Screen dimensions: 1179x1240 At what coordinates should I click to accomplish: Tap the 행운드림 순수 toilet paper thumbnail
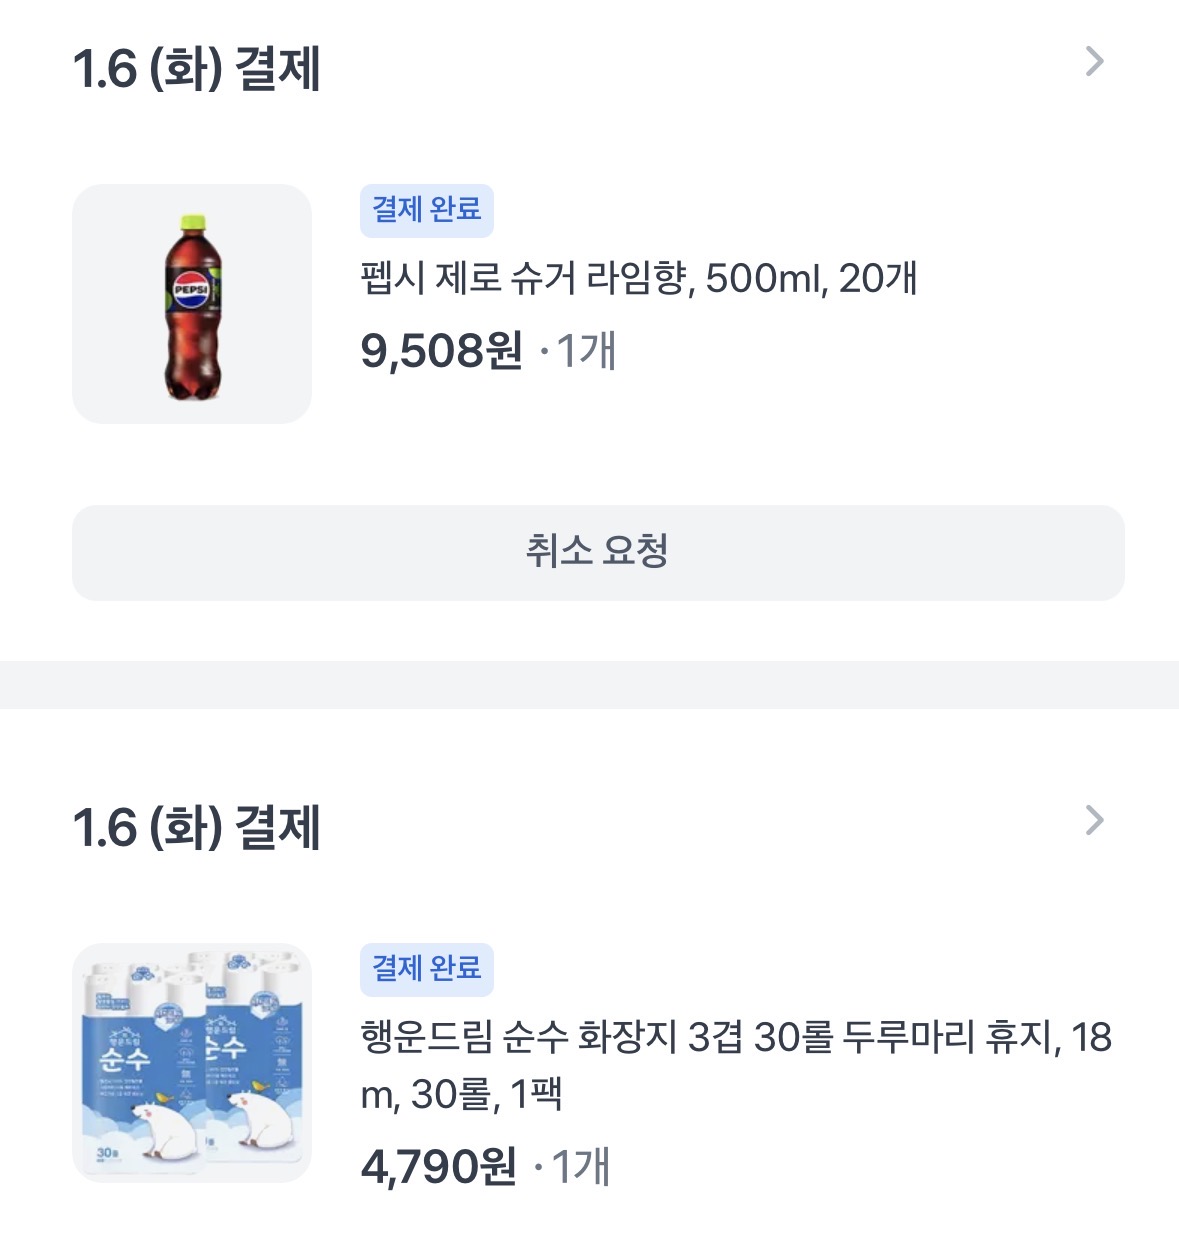(x=192, y=1063)
